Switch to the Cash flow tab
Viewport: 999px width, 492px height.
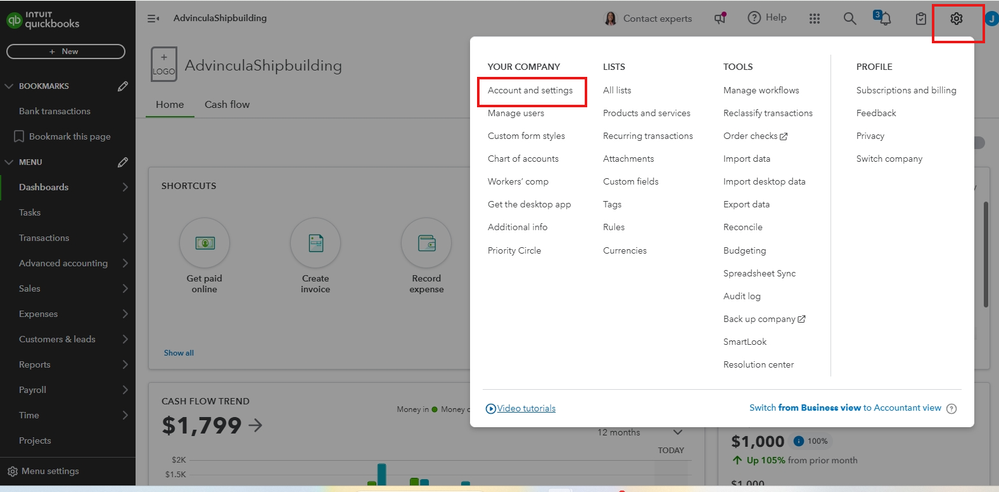point(227,105)
